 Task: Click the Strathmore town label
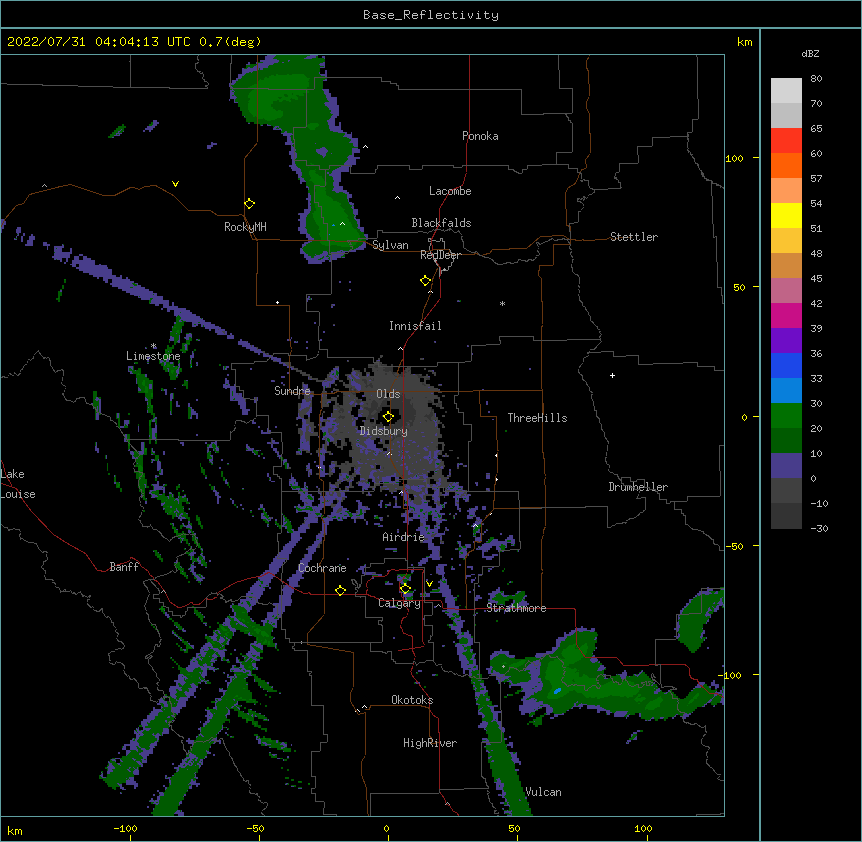(516, 608)
